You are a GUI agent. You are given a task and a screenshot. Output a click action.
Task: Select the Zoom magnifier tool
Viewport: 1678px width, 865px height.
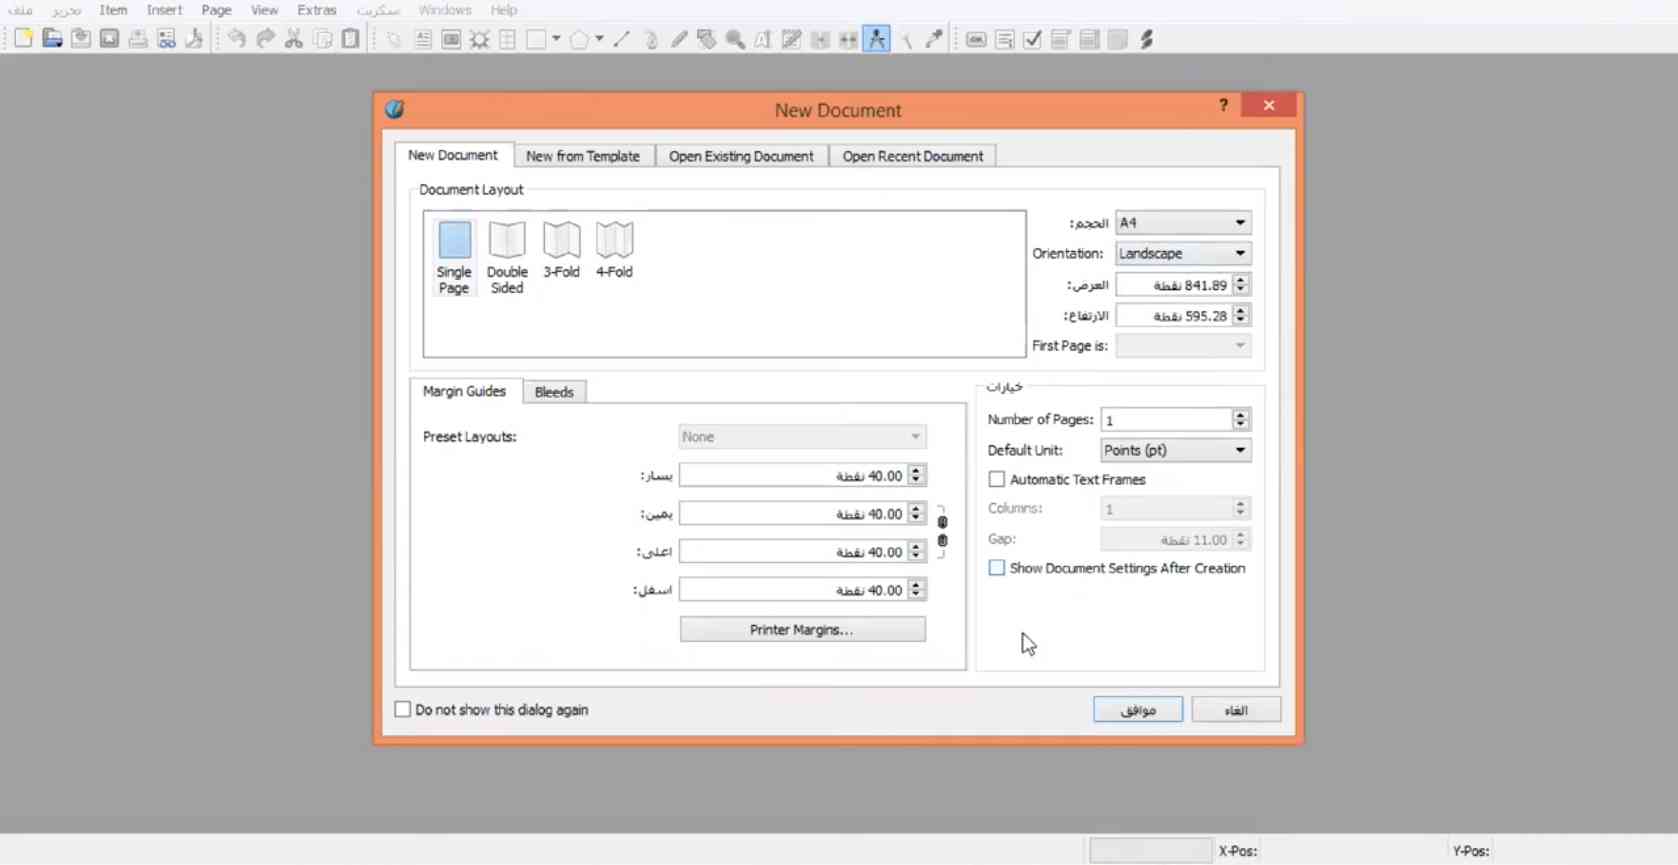click(735, 39)
